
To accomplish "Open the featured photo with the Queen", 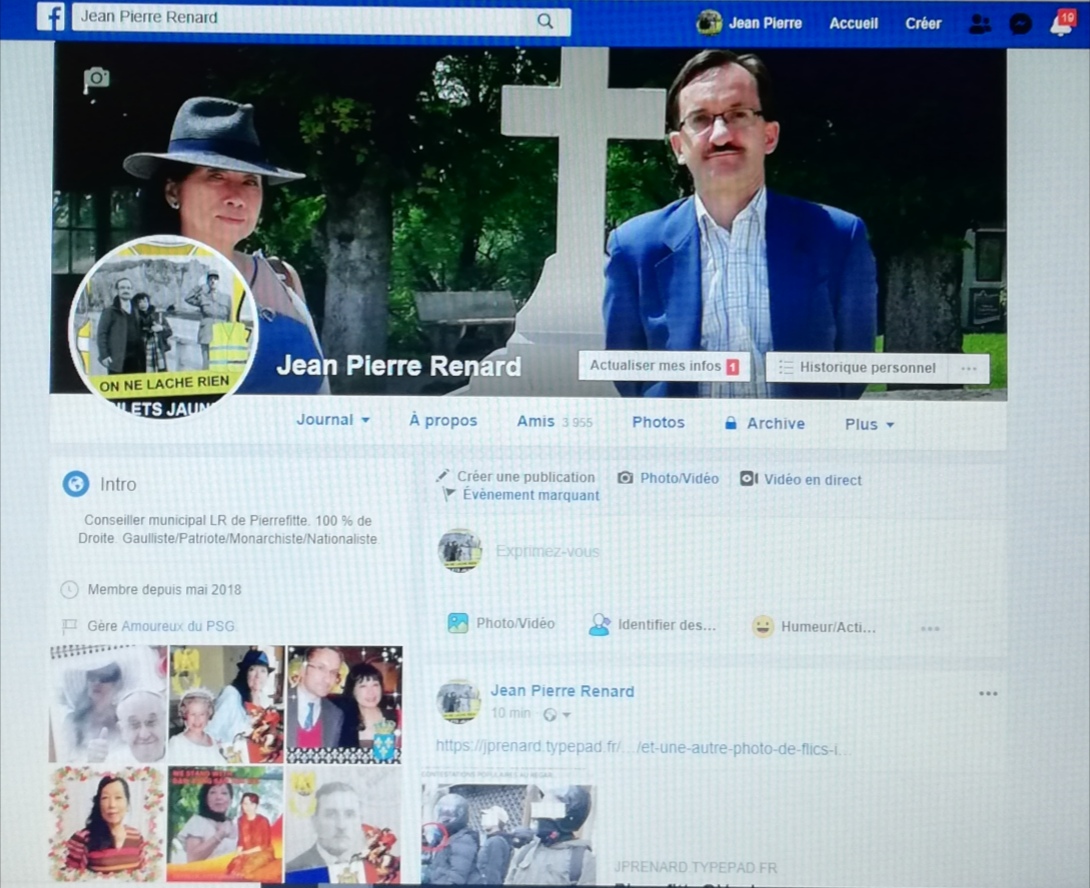I will [226, 704].
